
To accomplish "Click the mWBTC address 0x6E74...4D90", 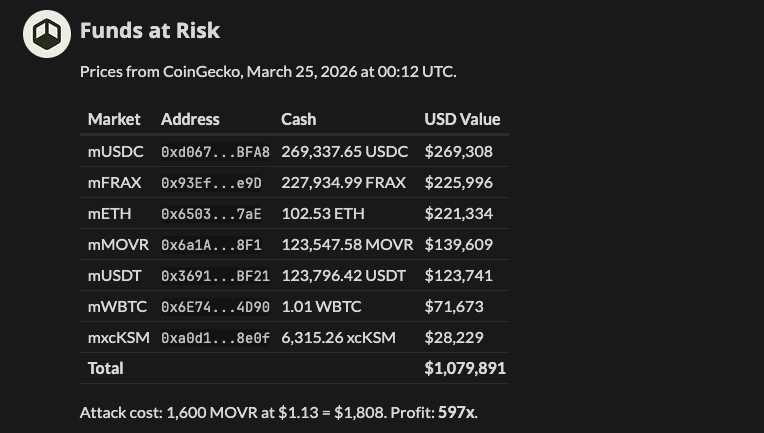I will 215,307.
